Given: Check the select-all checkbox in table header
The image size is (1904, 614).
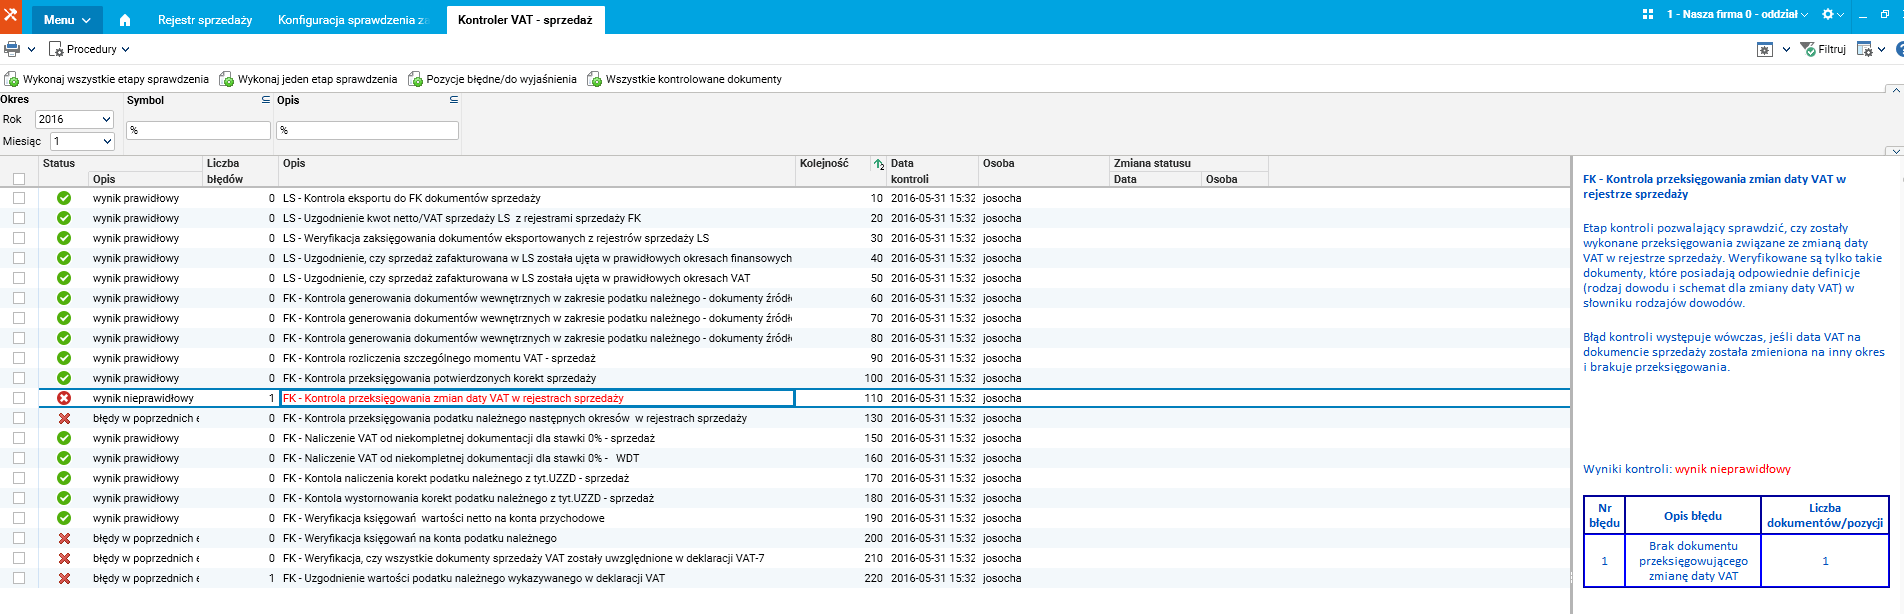Looking at the screenshot, I should pos(19,179).
